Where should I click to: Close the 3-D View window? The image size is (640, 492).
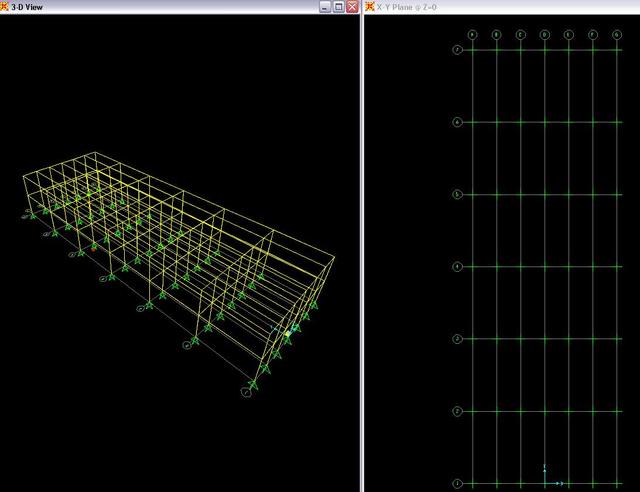tap(352, 7)
